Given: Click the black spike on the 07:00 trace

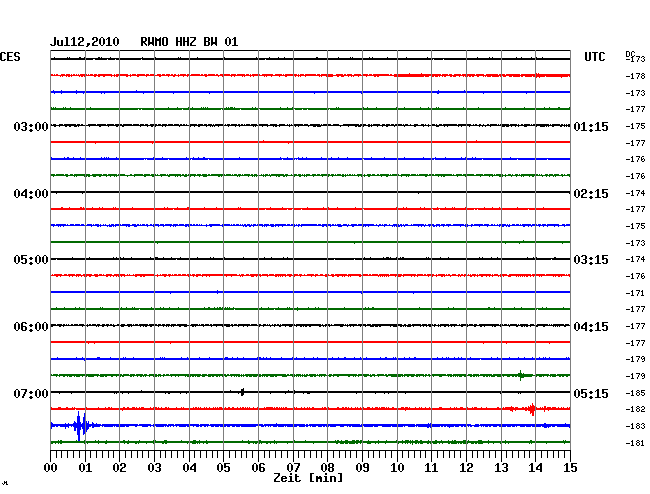Looking at the screenshot, I should click(242, 392).
